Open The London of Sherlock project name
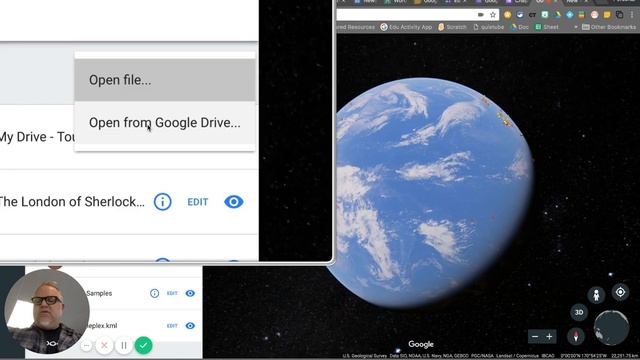 click(x=72, y=202)
